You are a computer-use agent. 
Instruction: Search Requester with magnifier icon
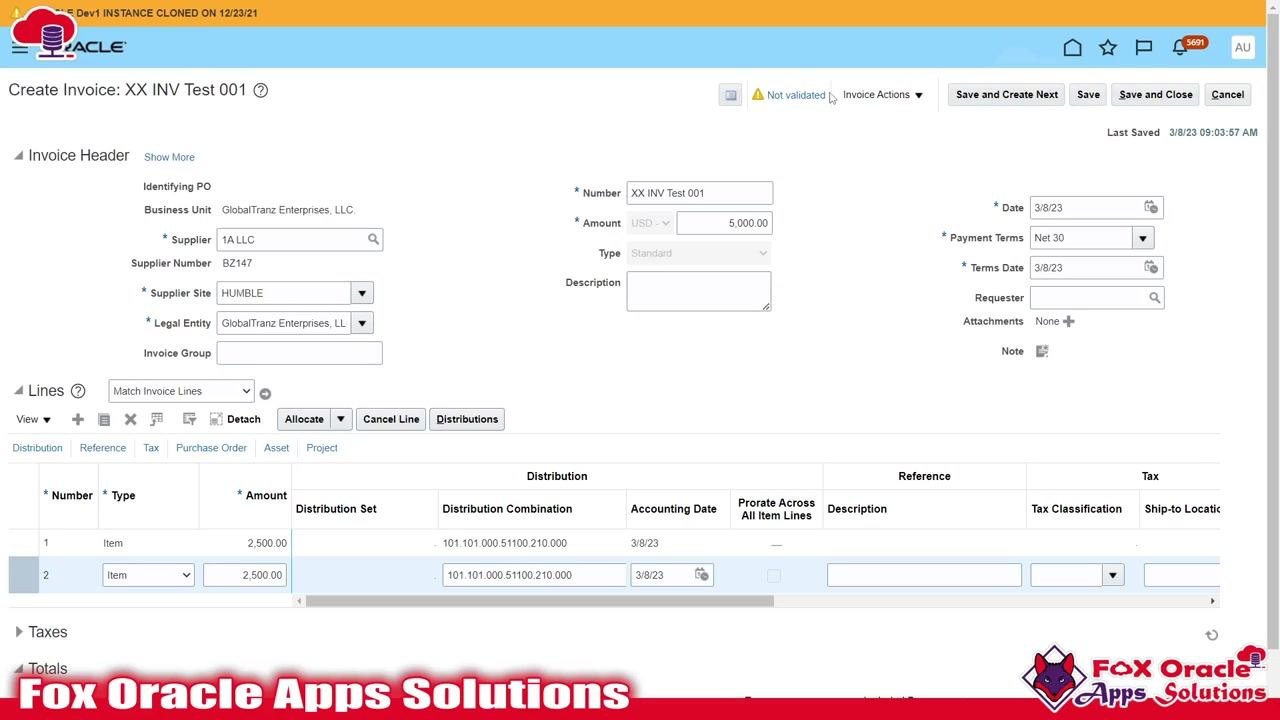click(x=1154, y=298)
